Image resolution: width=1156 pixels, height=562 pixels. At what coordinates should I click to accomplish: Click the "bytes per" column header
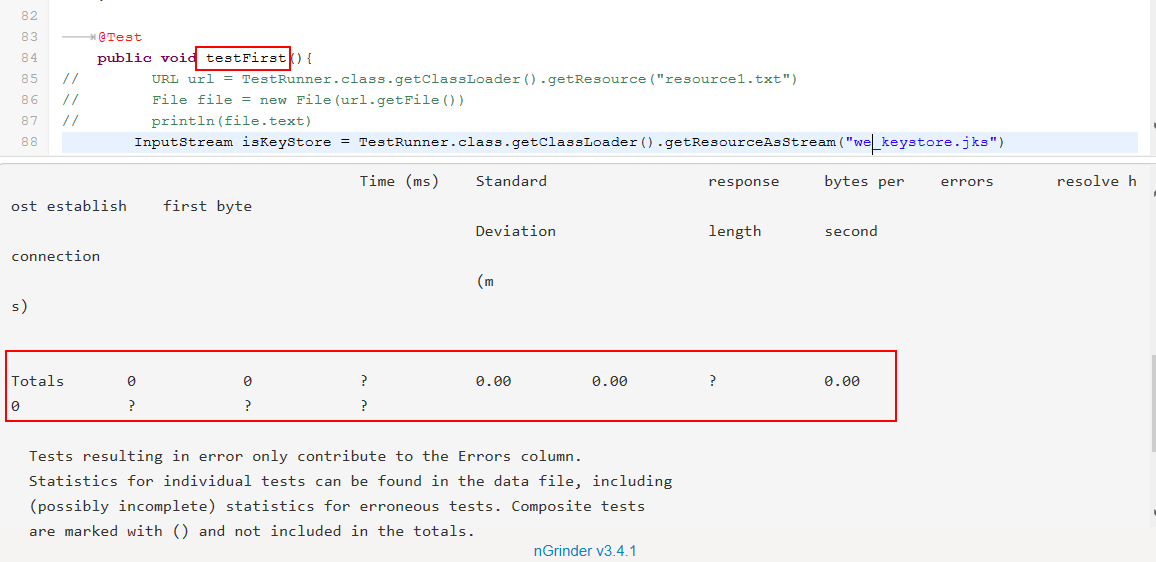click(863, 181)
